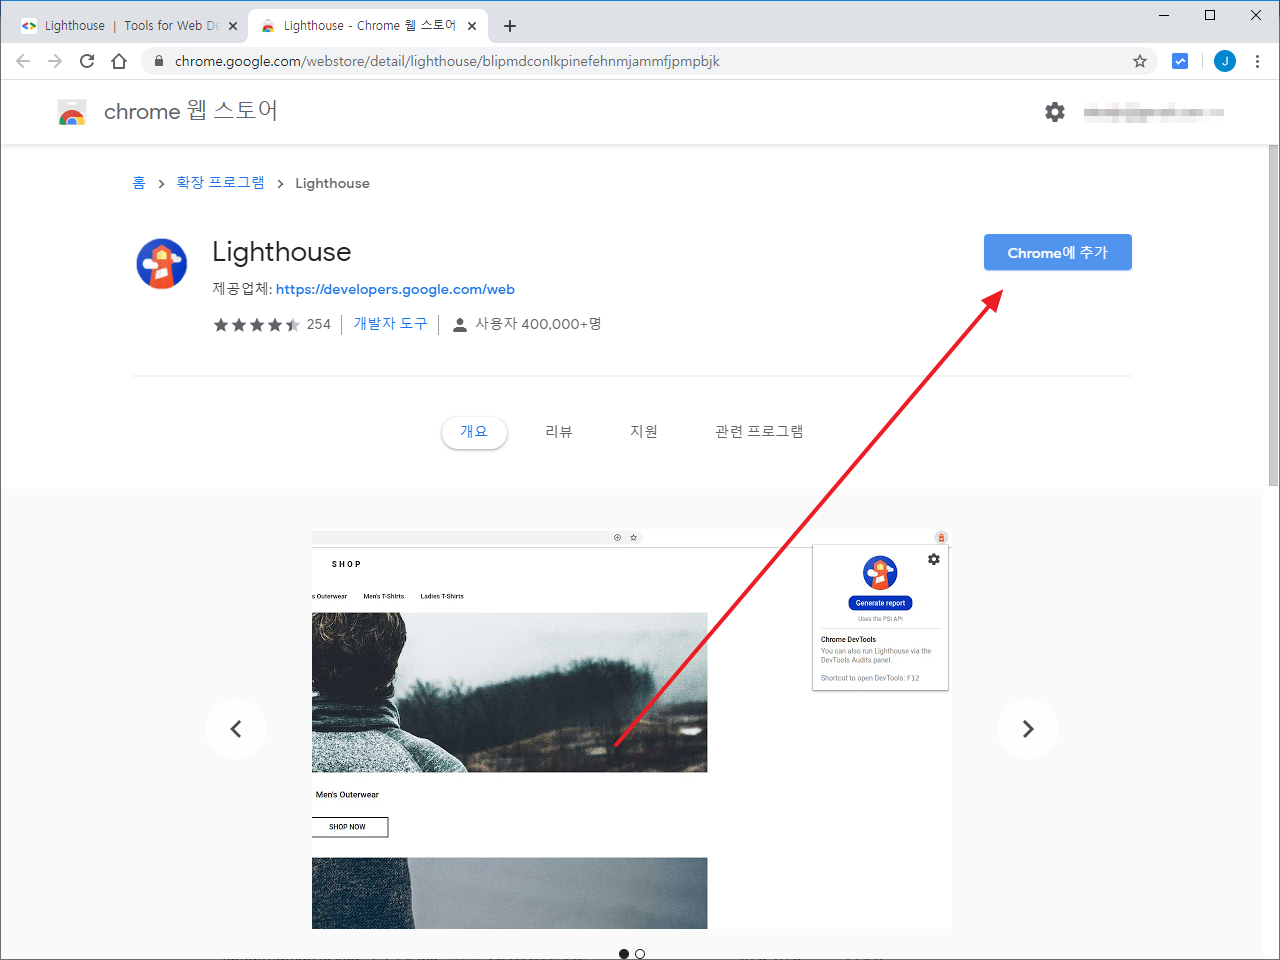The width and height of the screenshot is (1280, 960).
Task: Open the 지원 tab
Action: point(644,432)
